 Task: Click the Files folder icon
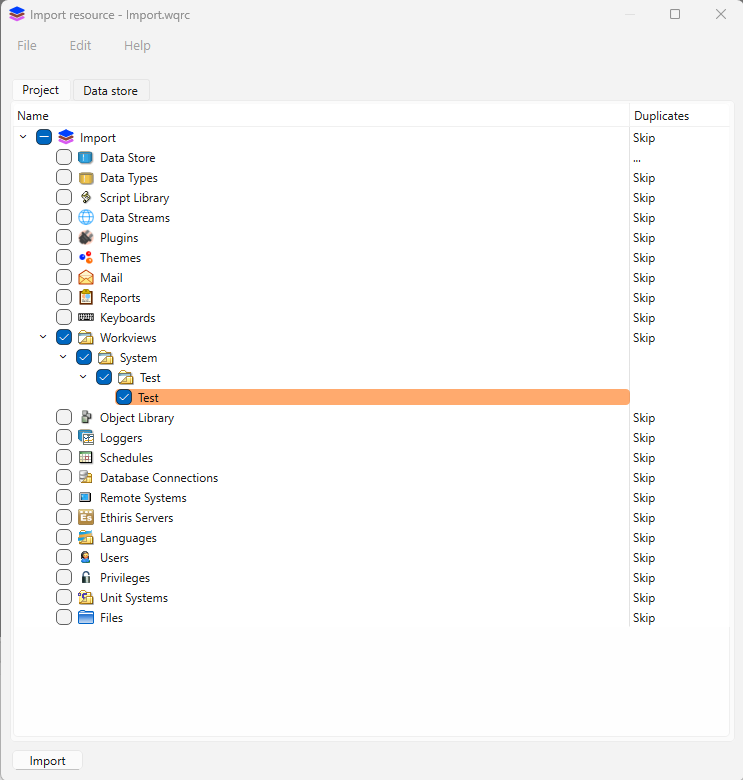pos(86,617)
